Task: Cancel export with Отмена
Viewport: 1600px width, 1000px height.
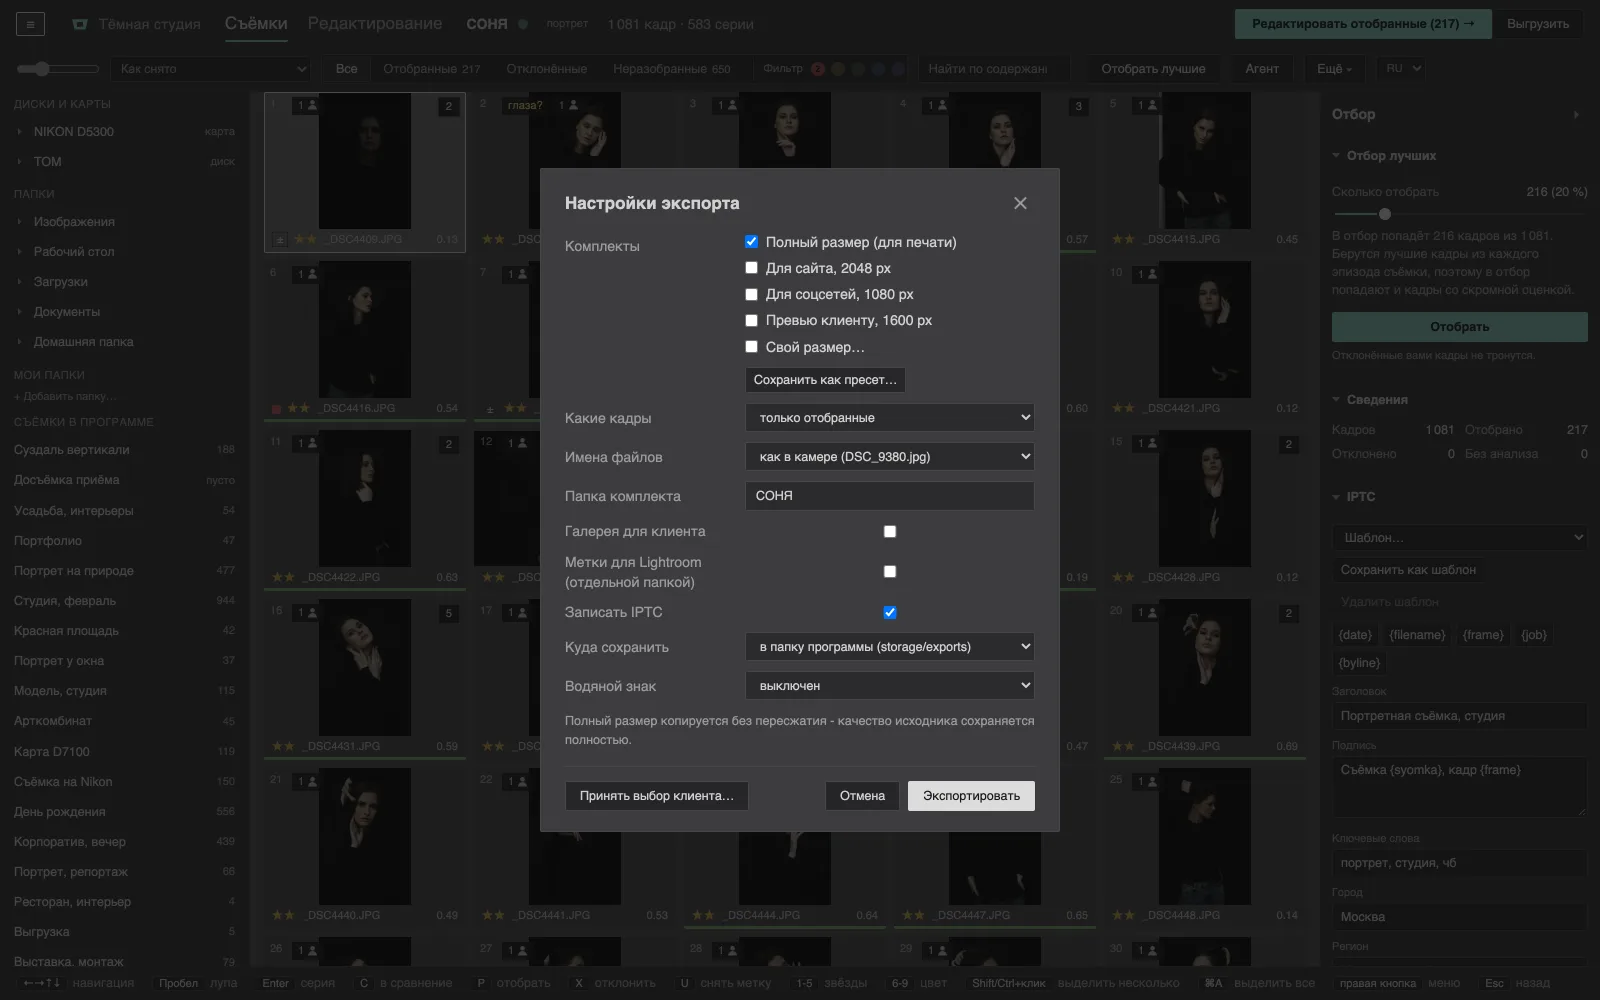Action: 862,796
